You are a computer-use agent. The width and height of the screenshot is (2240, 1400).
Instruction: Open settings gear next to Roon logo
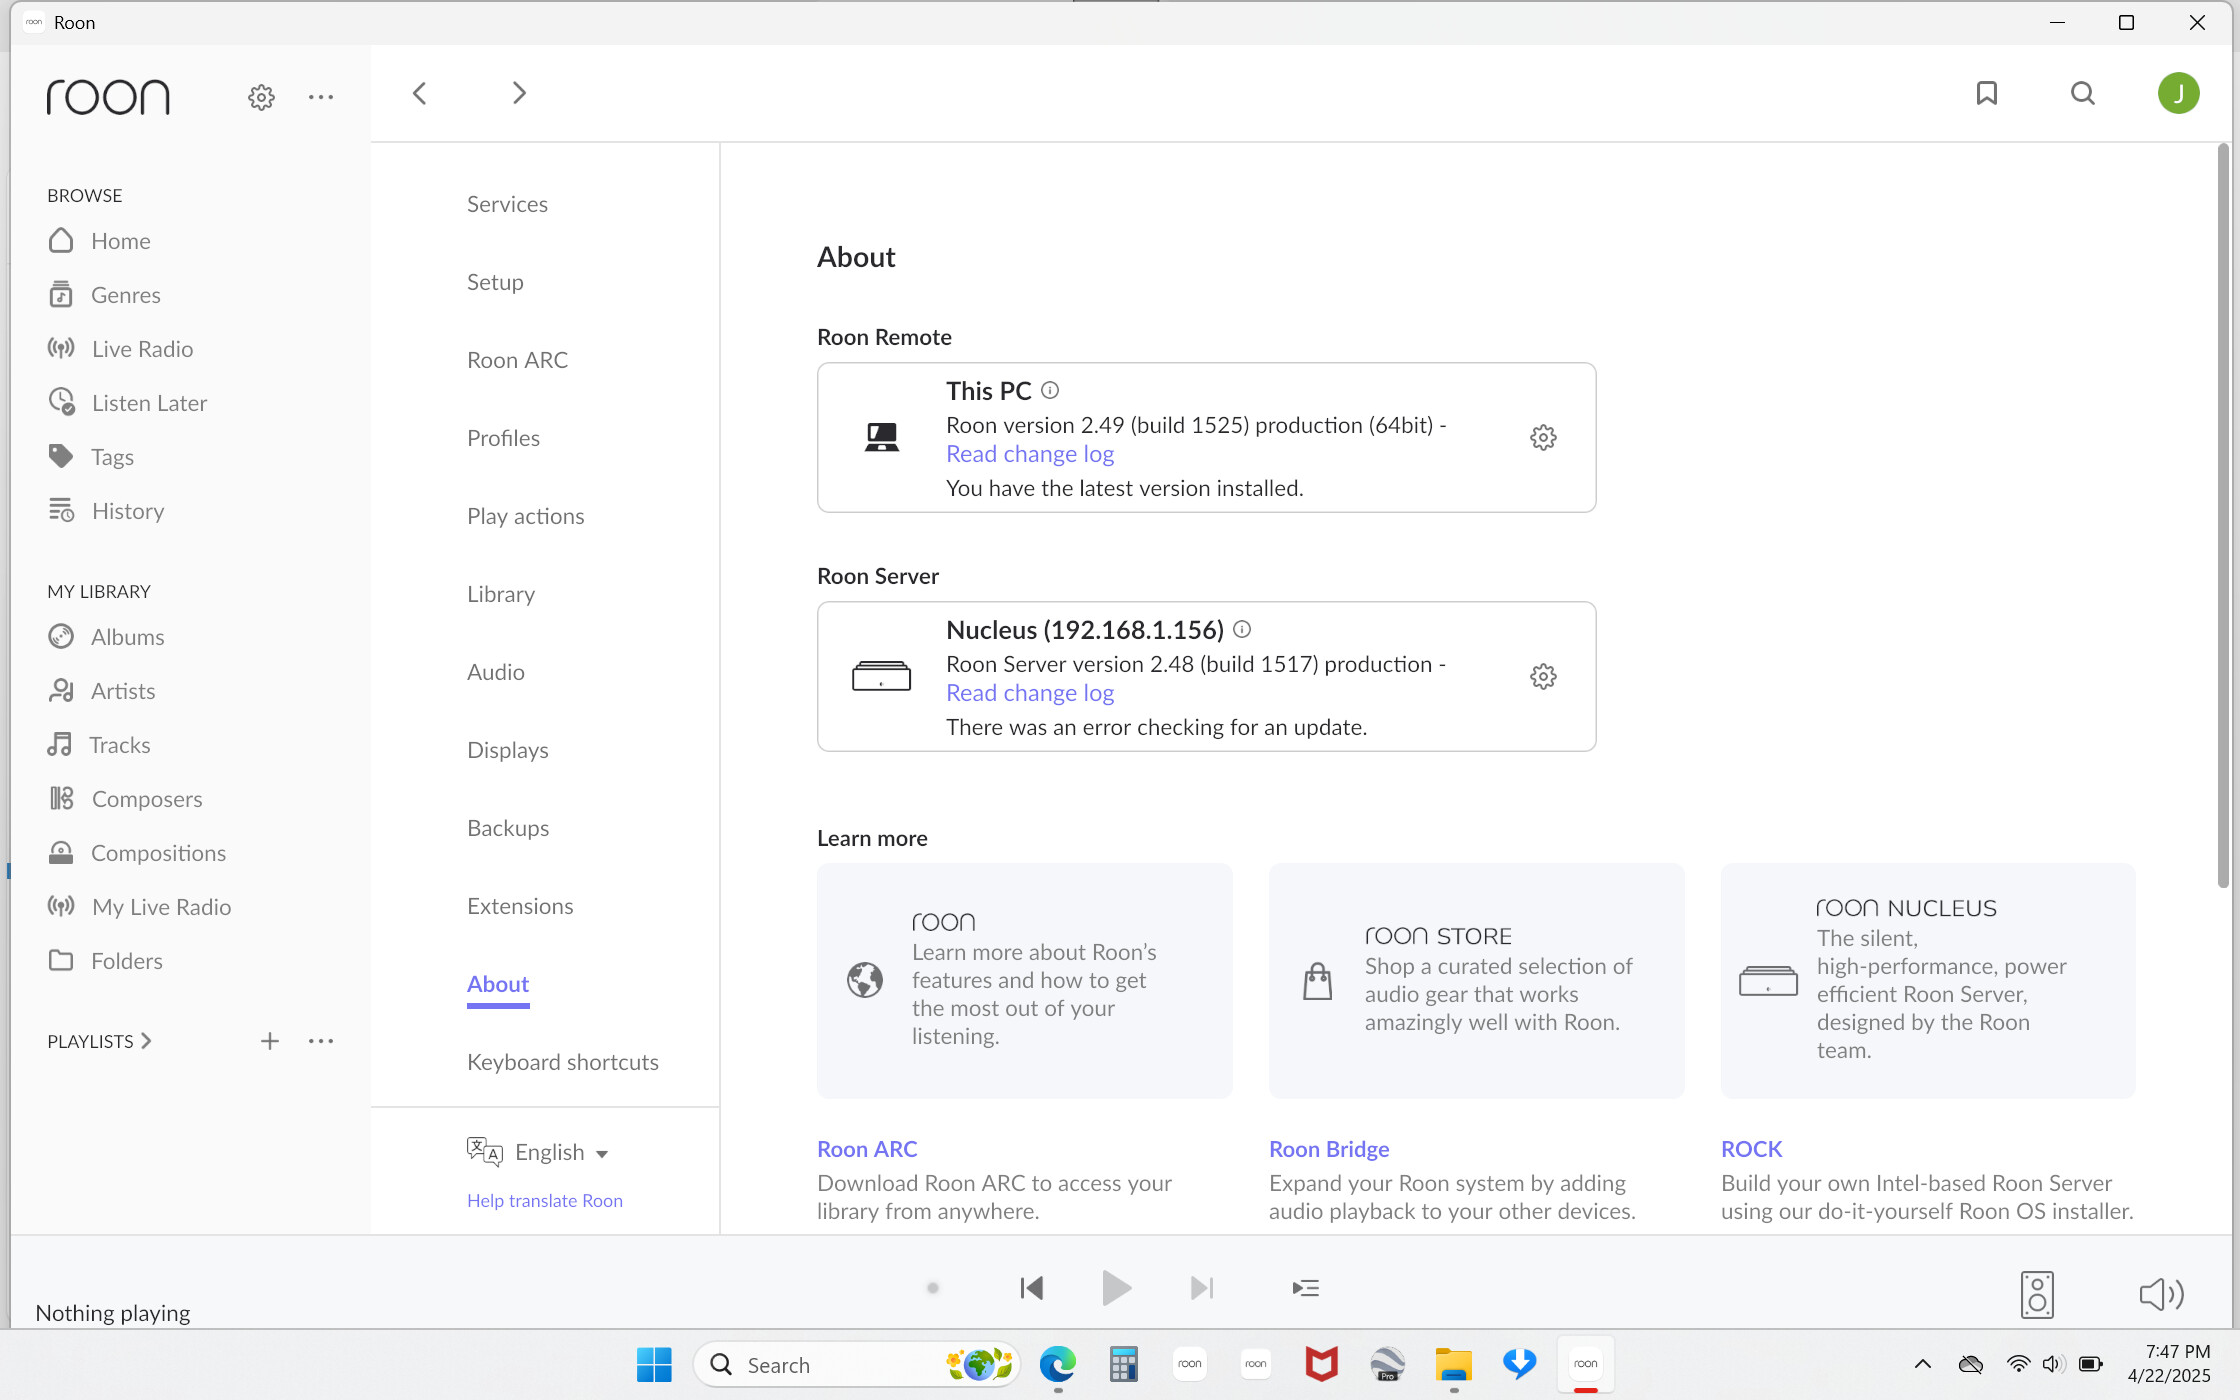tap(261, 97)
